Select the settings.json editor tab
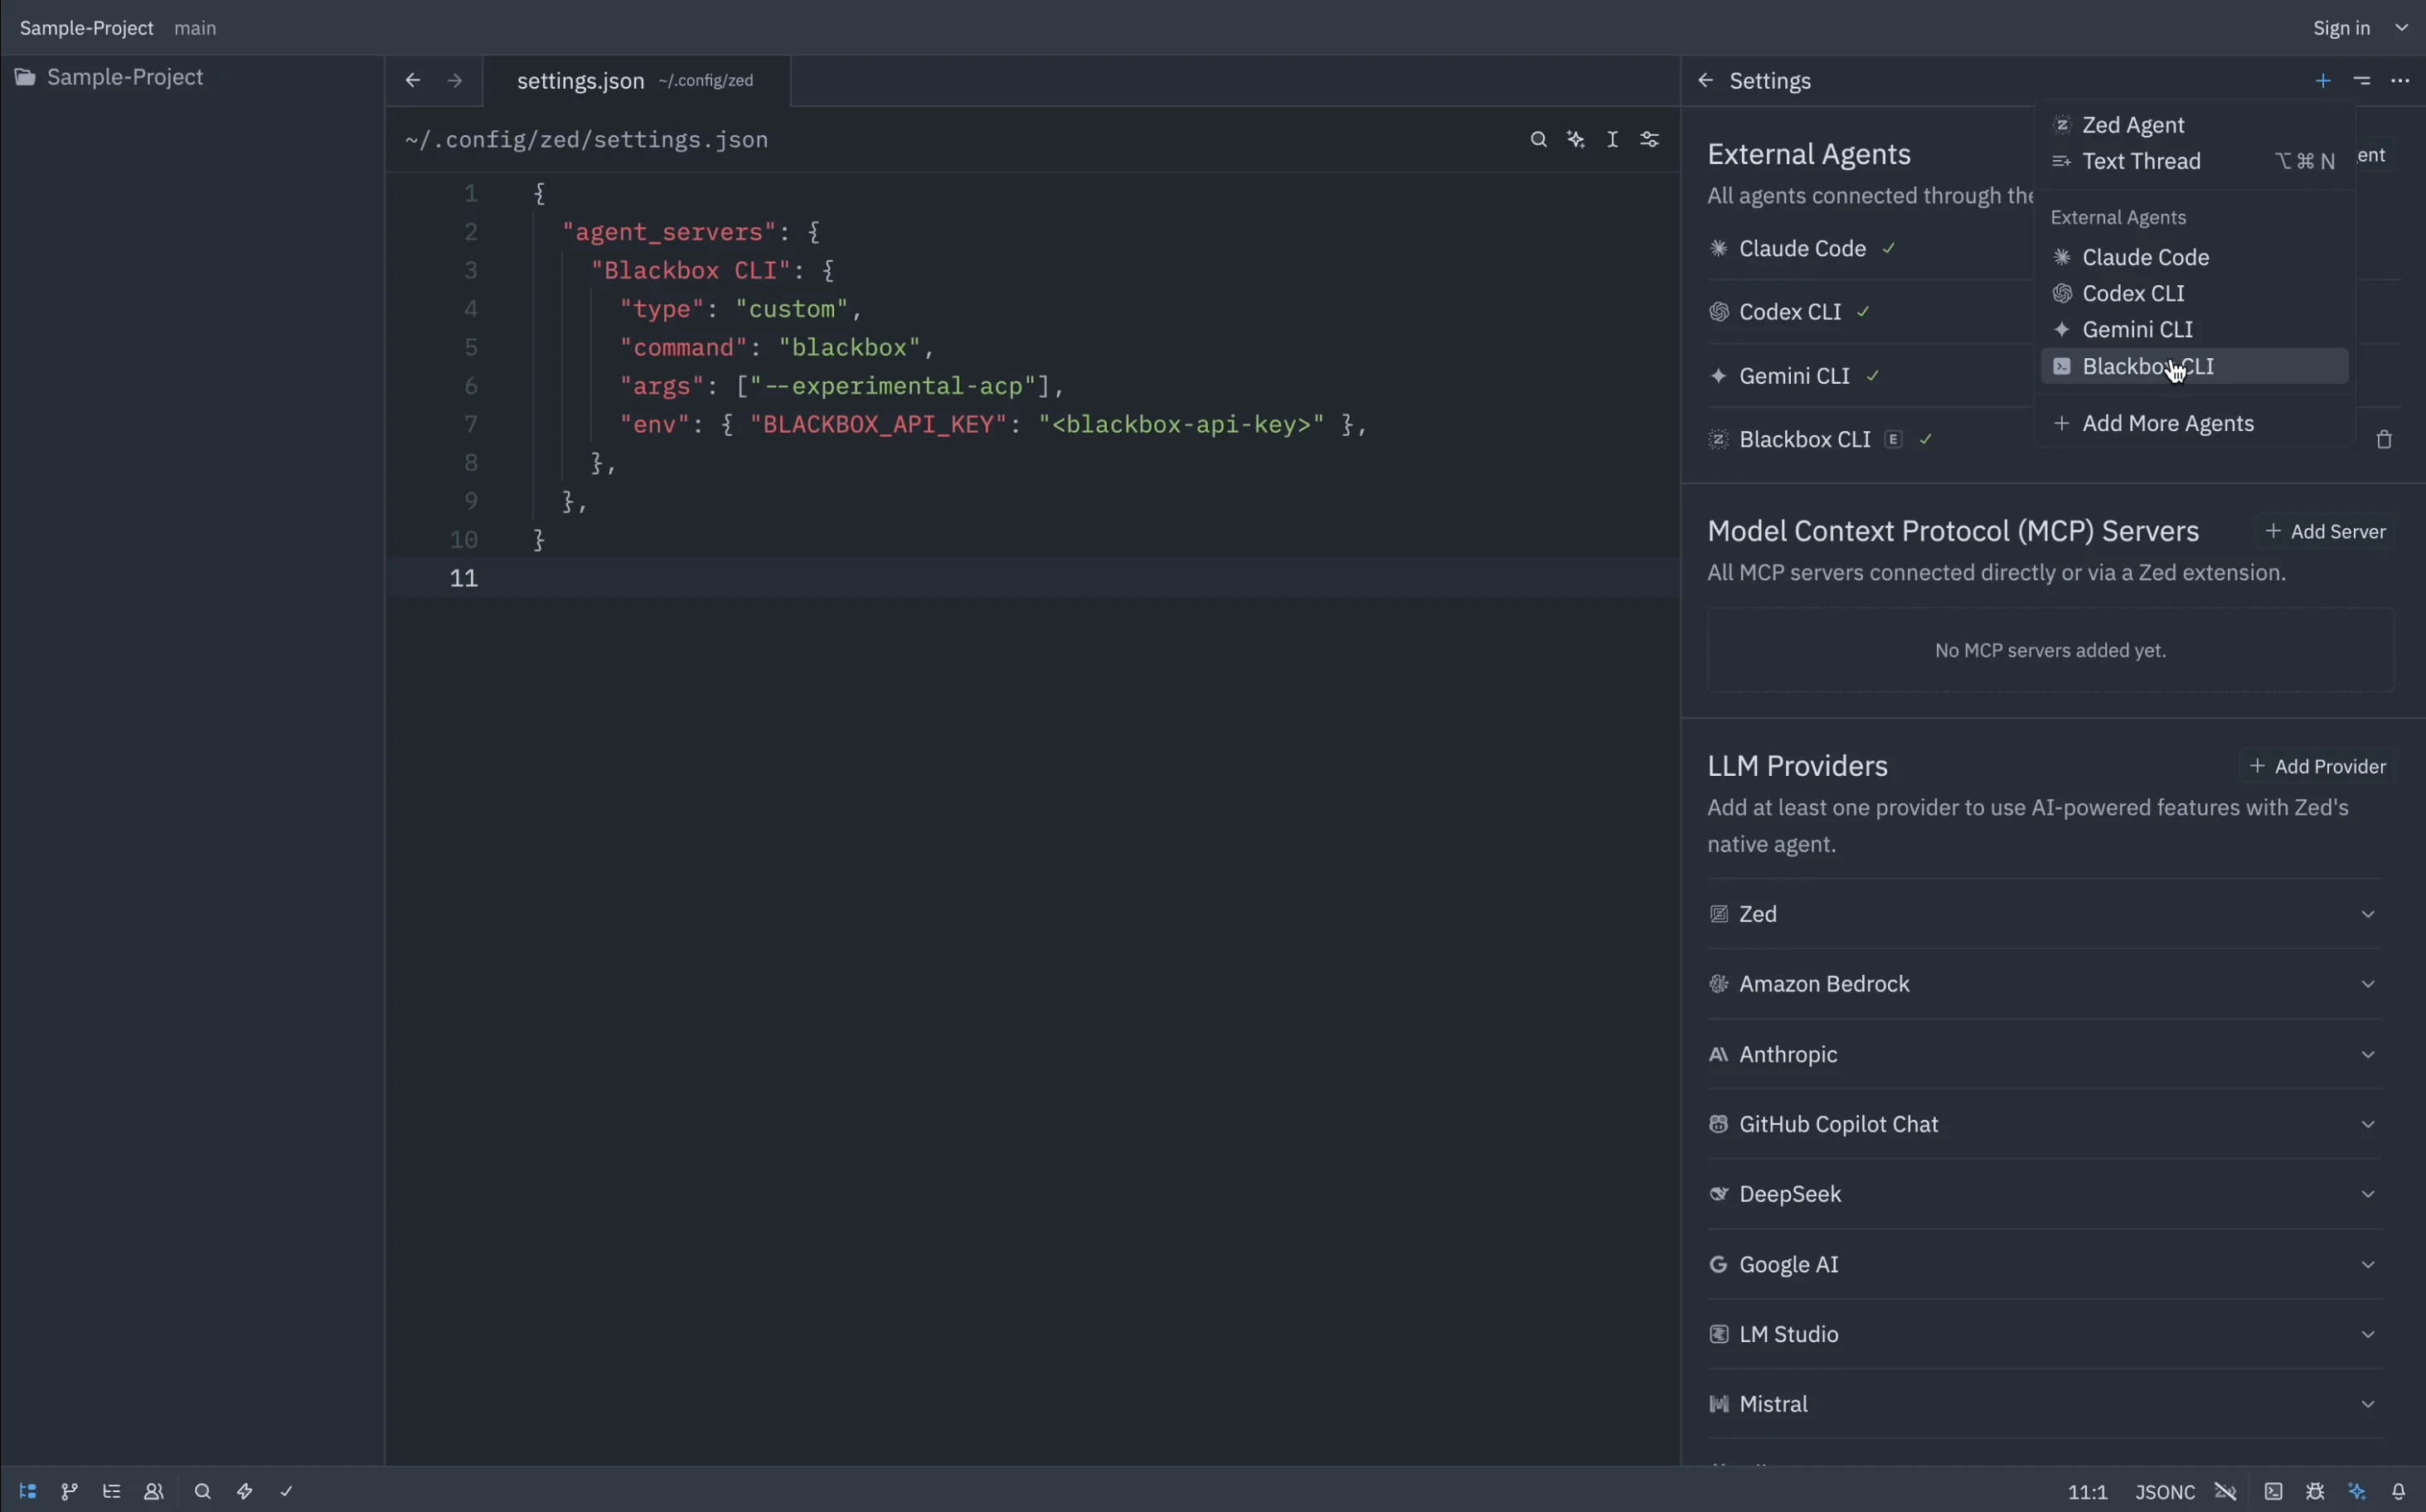This screenshot has height=1512, width=2426. tap(636, 80)
